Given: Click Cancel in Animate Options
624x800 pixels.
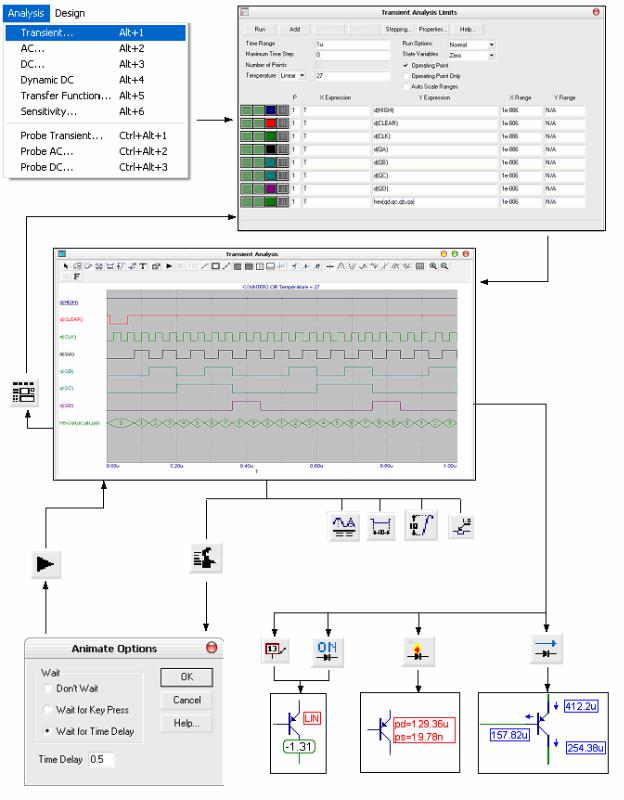Looking at the screenshot, I should [187, 700].
